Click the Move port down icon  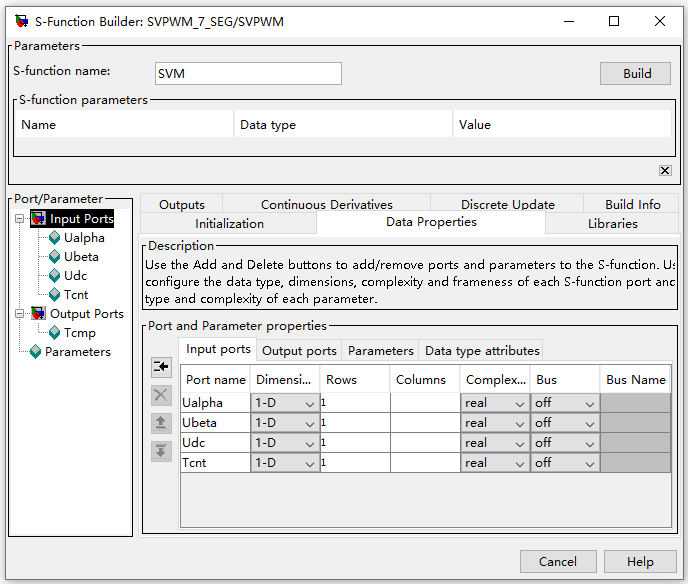tap(161, 451)
